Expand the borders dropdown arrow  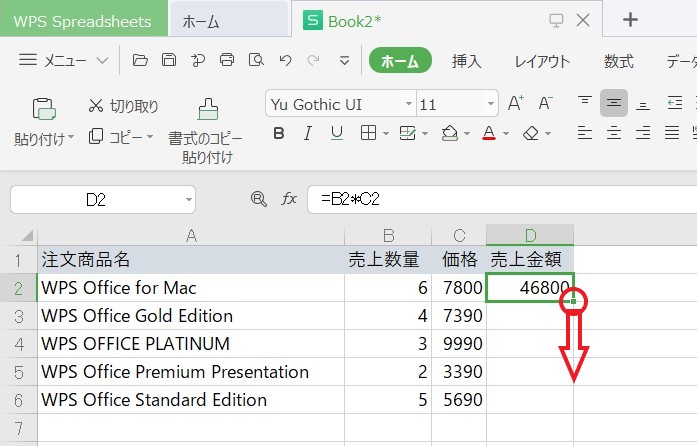[386, 133]
